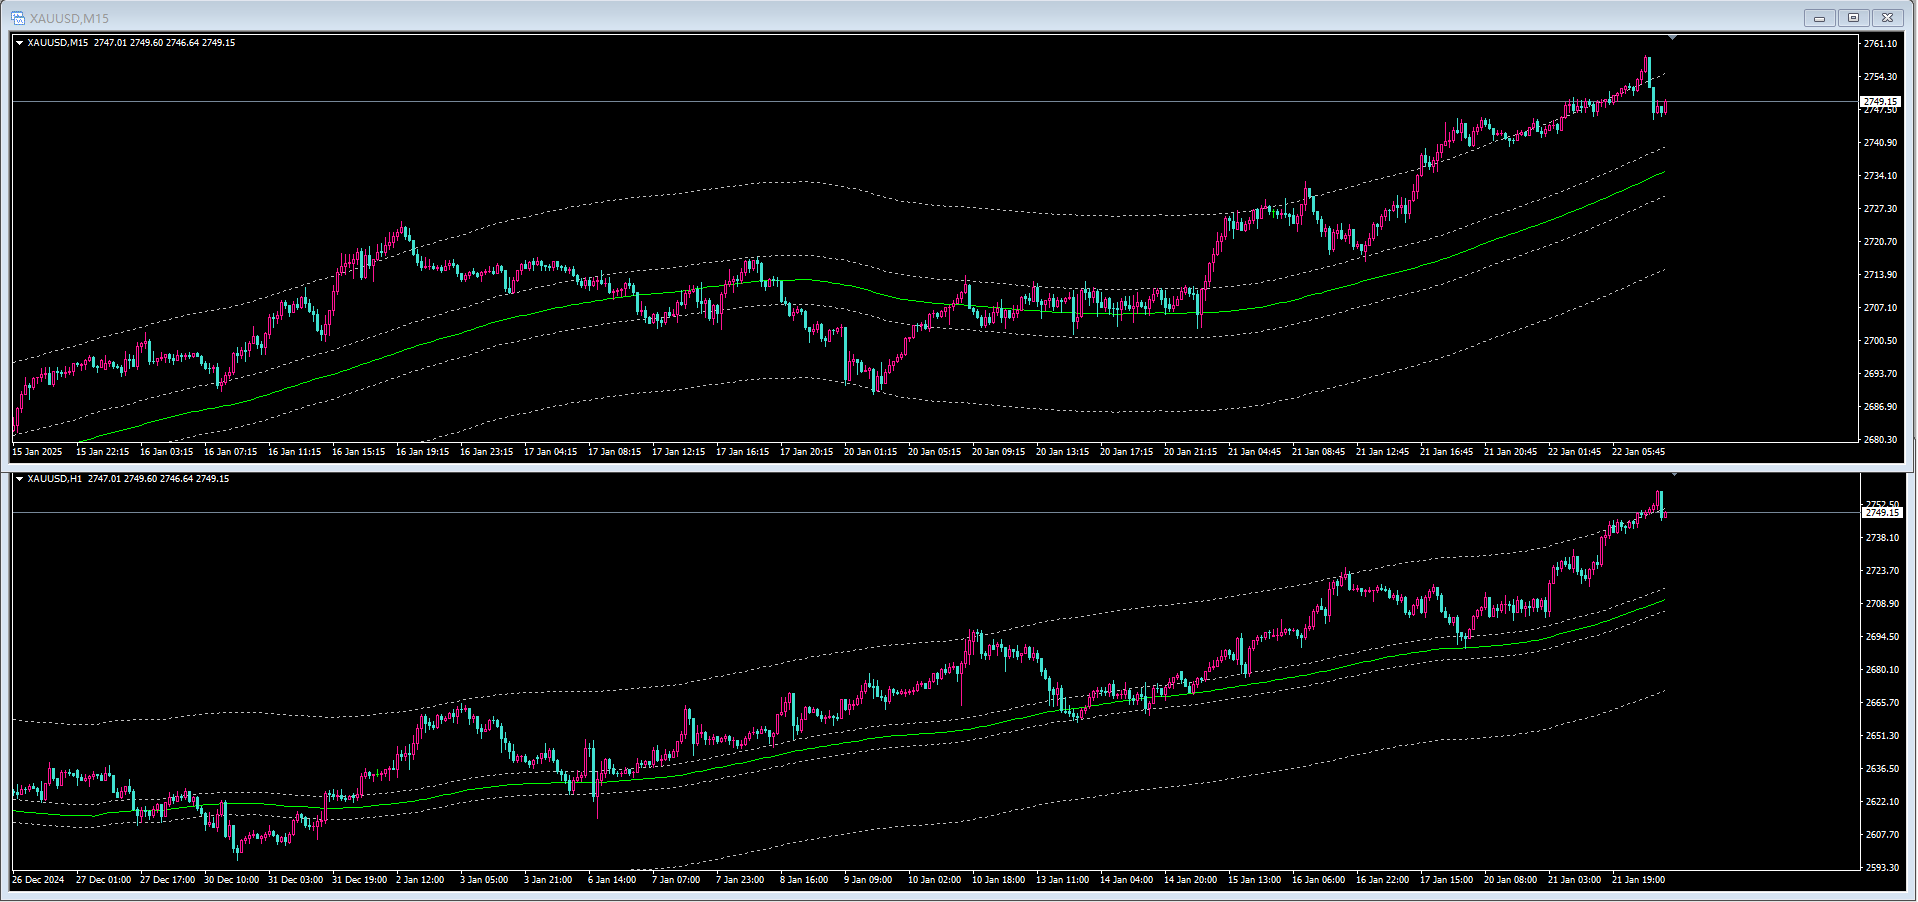Click the chart shift triangle marker on H1 chart
Image resolution: width=1918 pixels, height=902 pixels.
click(x=1672, y=474)
